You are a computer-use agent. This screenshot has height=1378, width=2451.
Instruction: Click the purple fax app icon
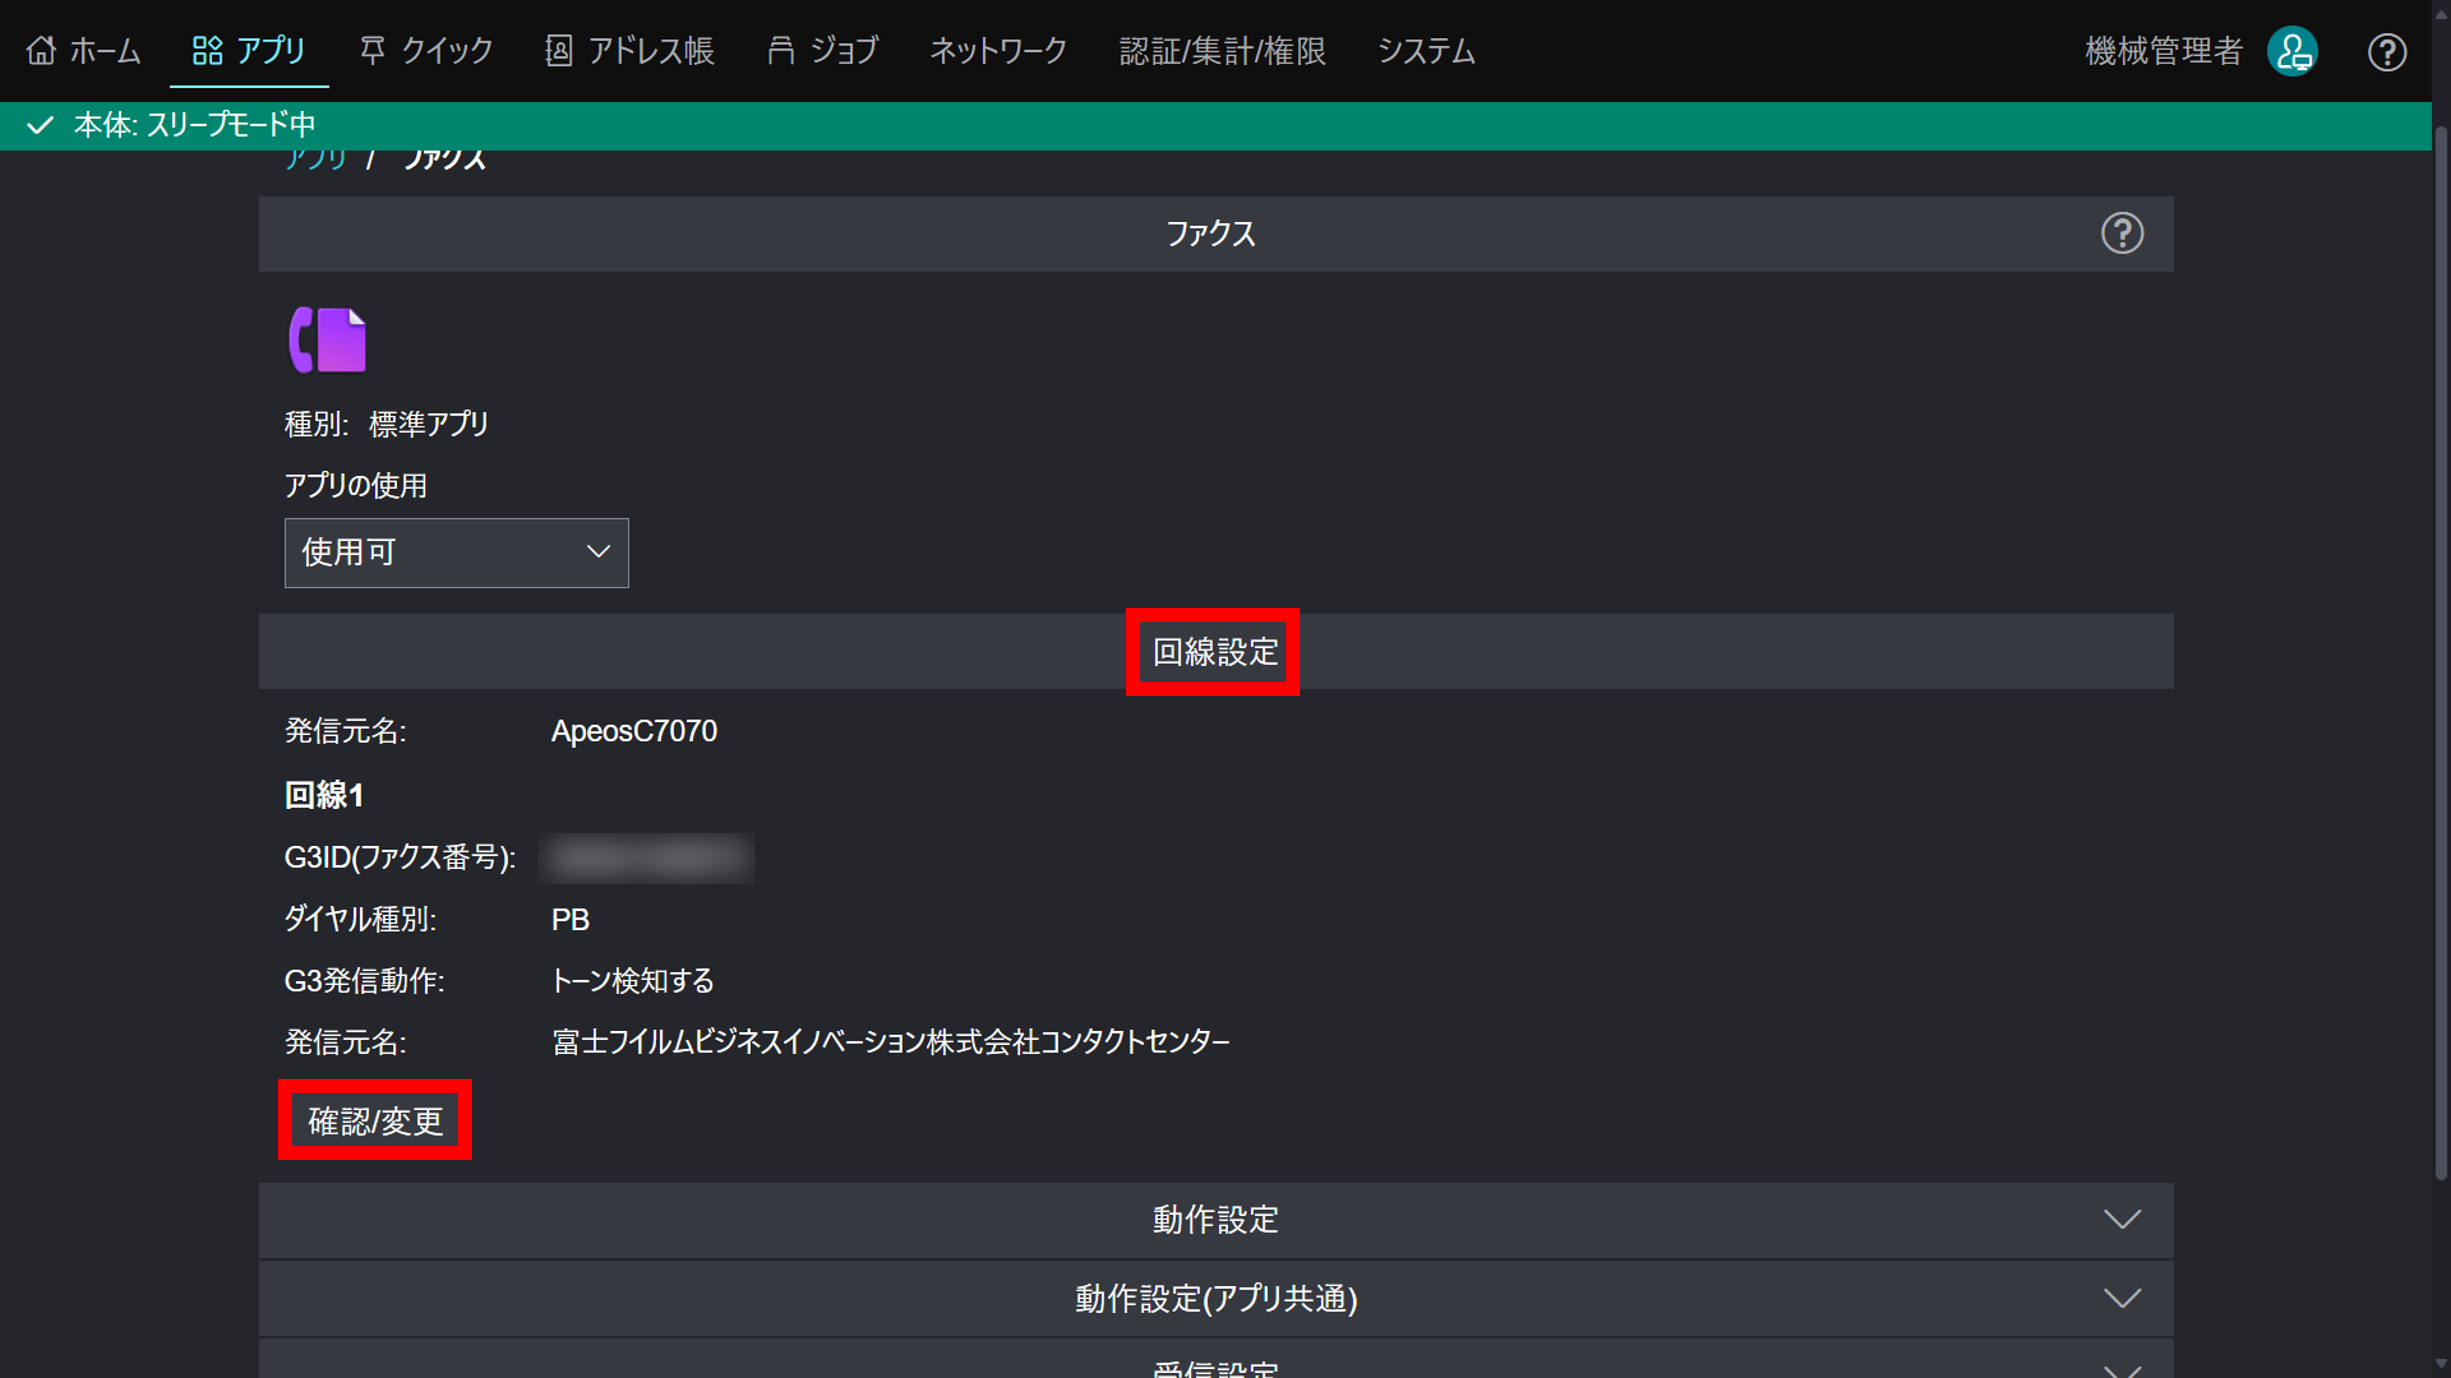[327, 339]
